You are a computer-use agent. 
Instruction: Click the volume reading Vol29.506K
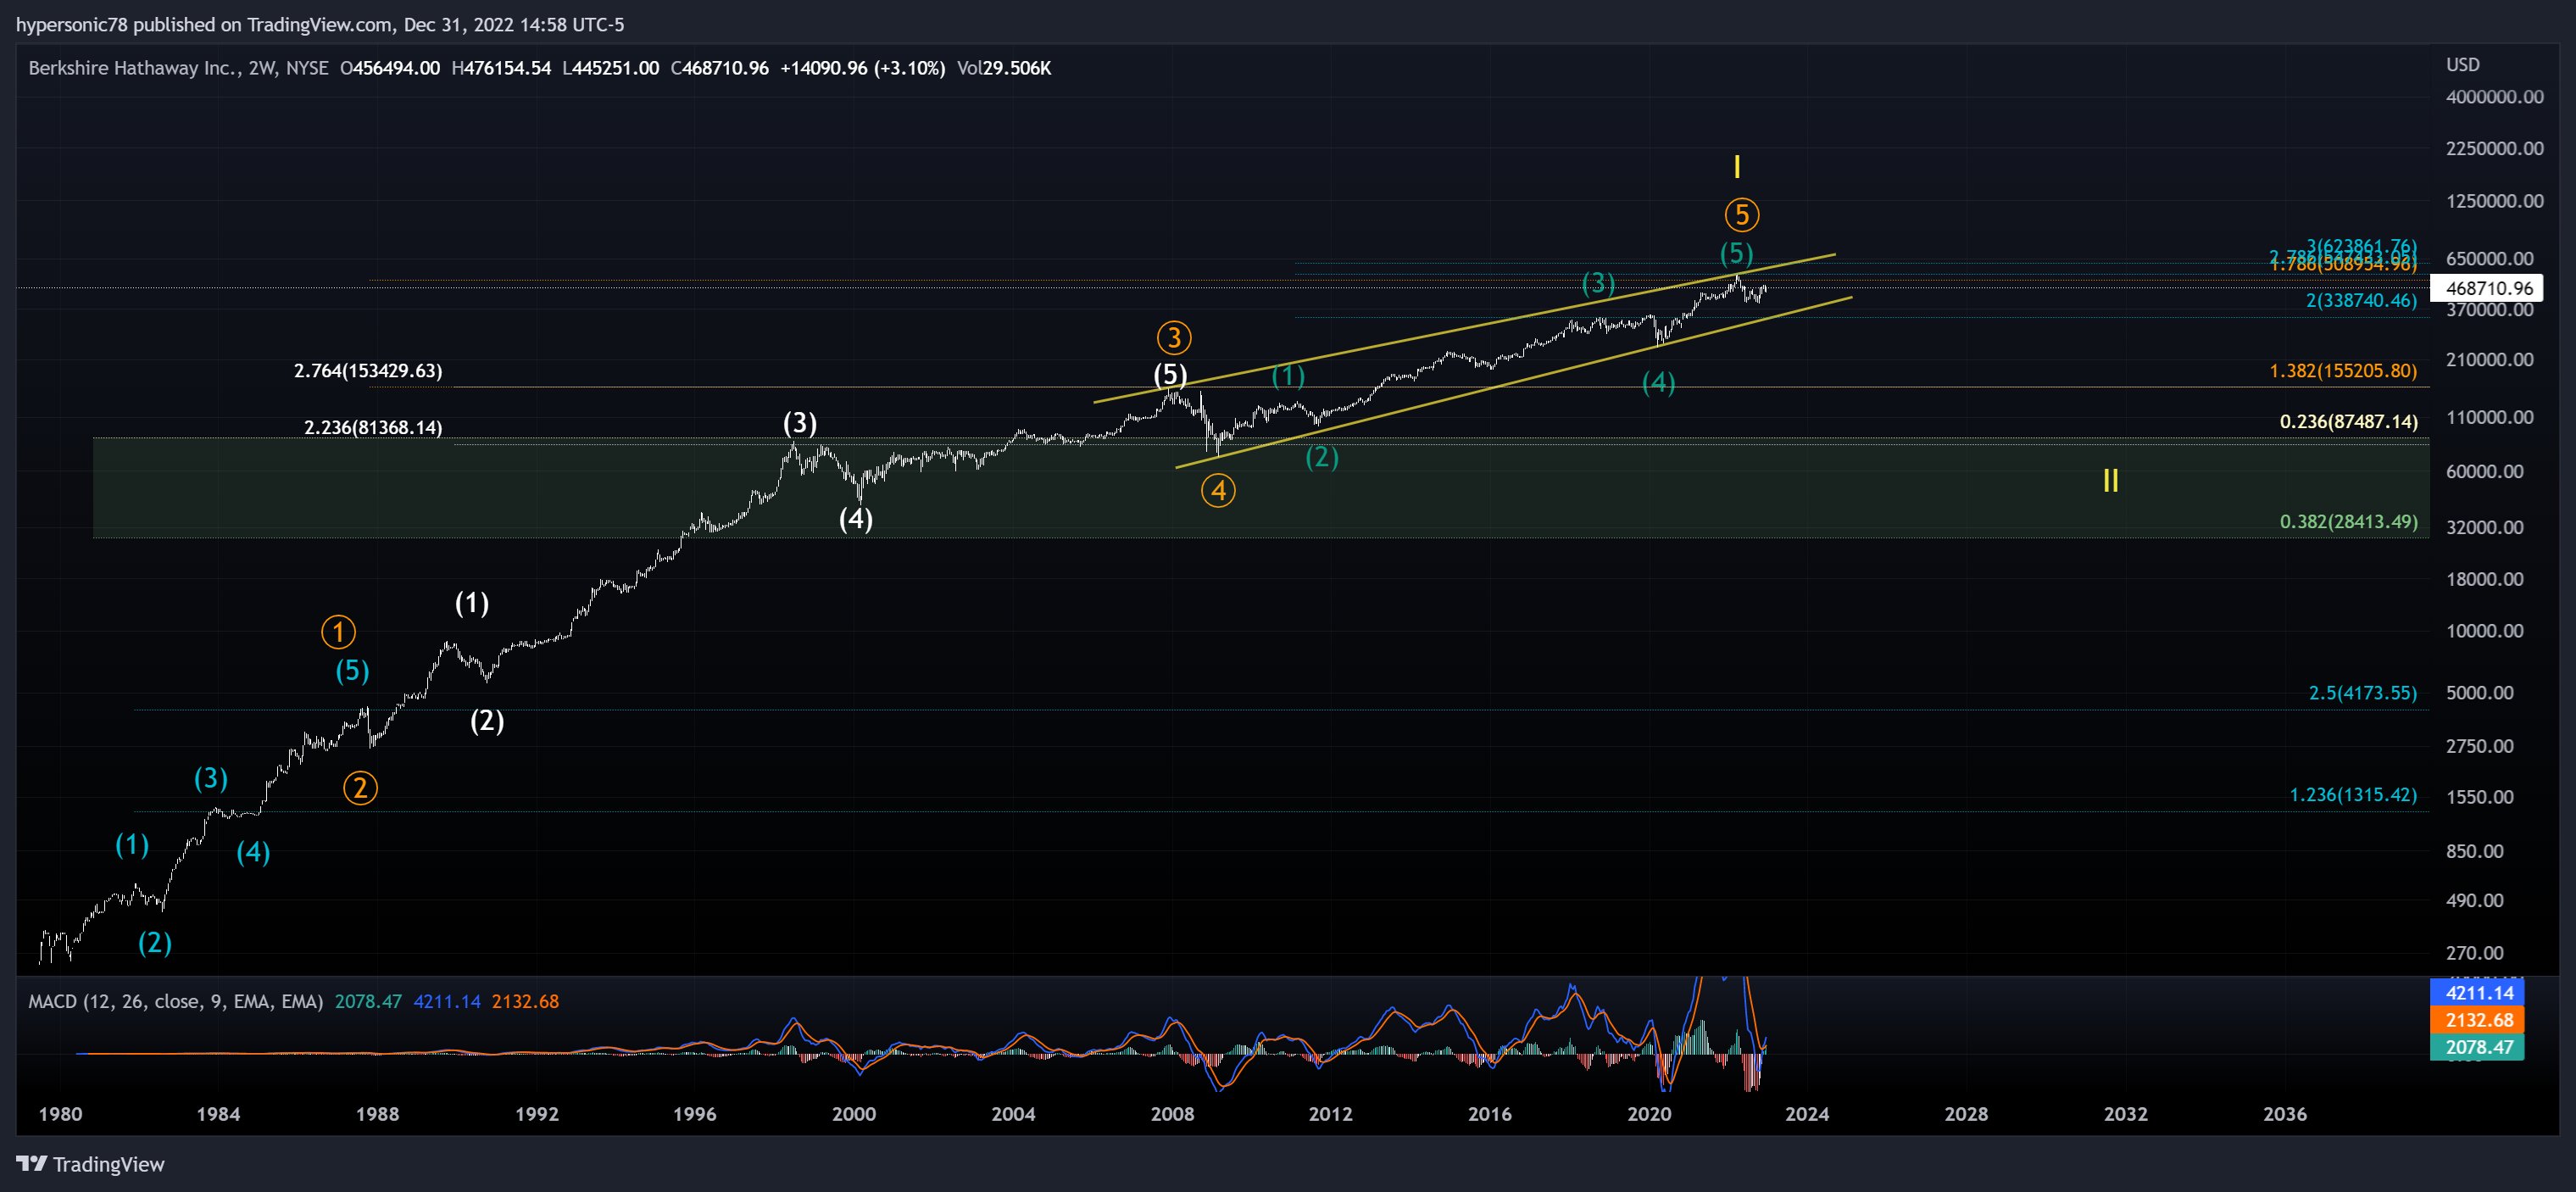point(1004,68)
